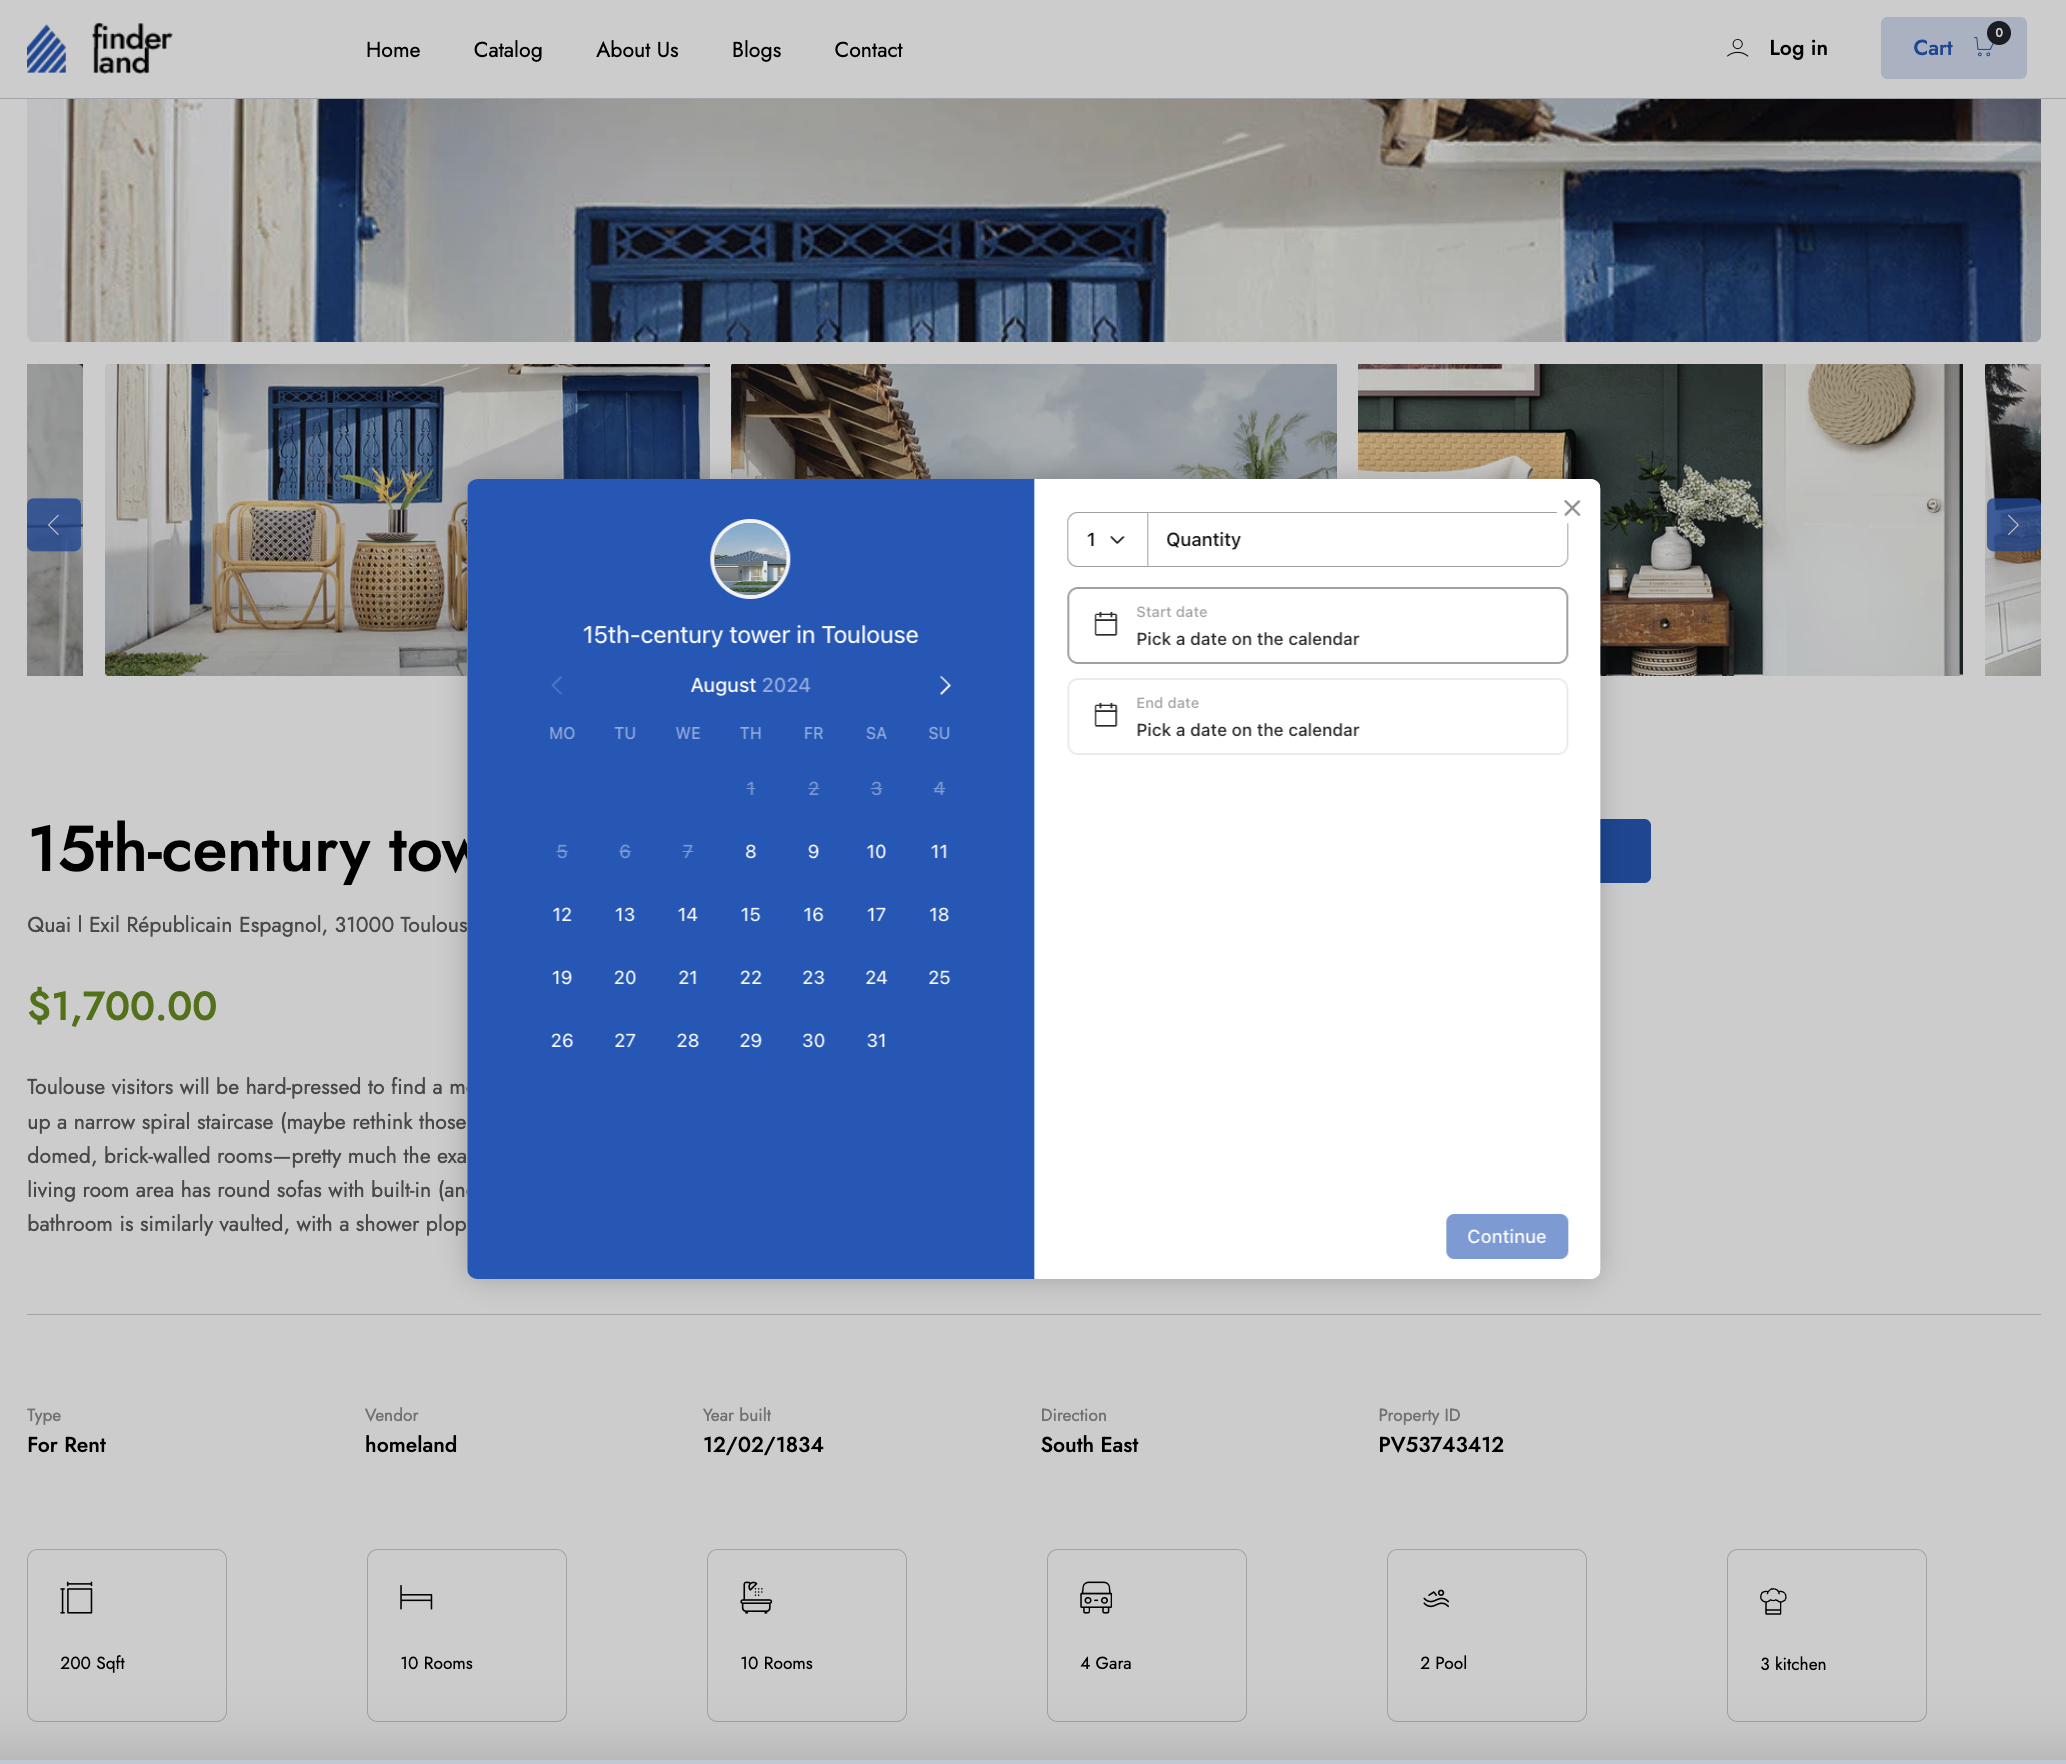Viewport: 2066px width, 1764px height.
Task: Select start date on the calendar
Action: point(1317,625)
